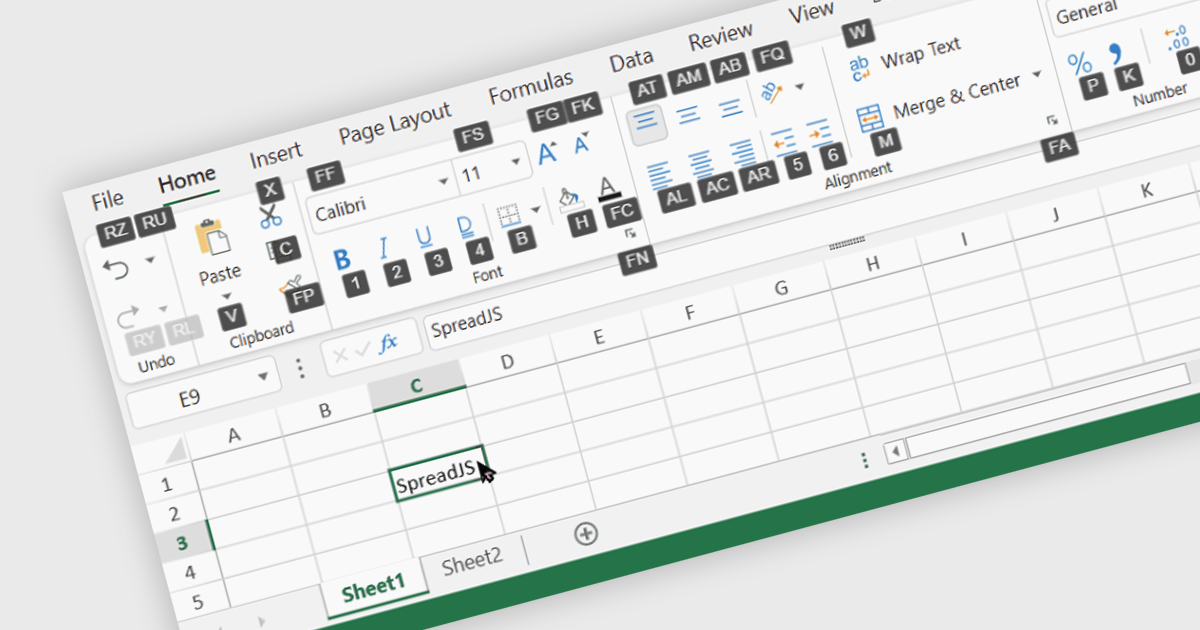Add a new sheet with plus icon

[x=586, y=533]
